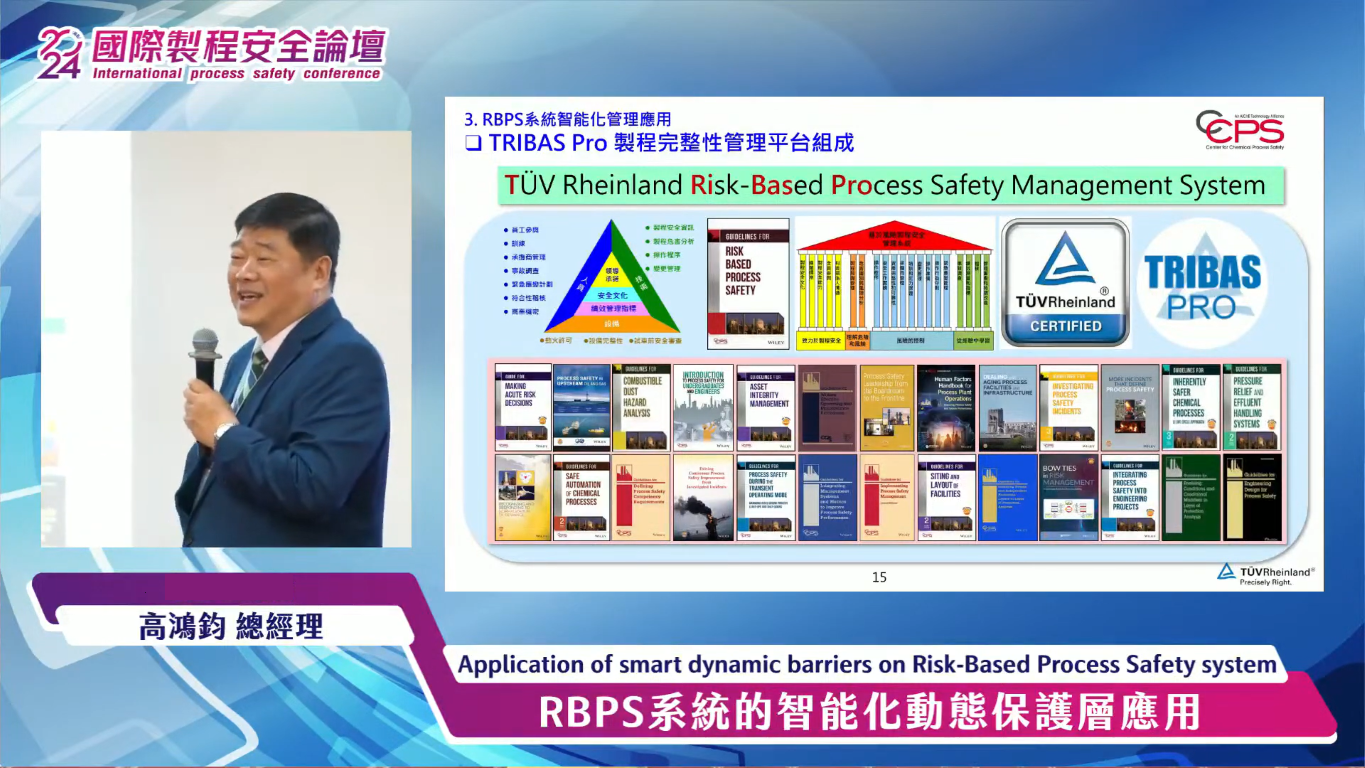
Task: Select the Human Factors Handbook book cover
Action: [x=946, y=408]
